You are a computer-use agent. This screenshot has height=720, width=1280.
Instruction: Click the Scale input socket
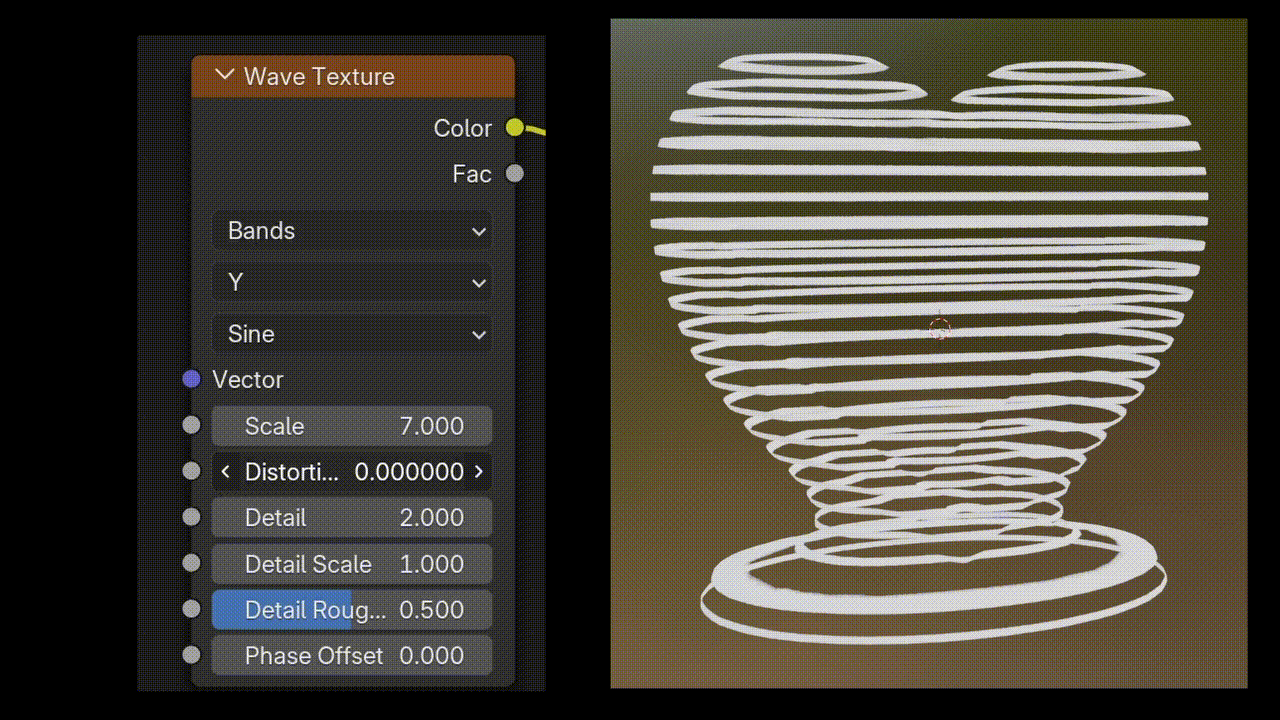(192, 425)
